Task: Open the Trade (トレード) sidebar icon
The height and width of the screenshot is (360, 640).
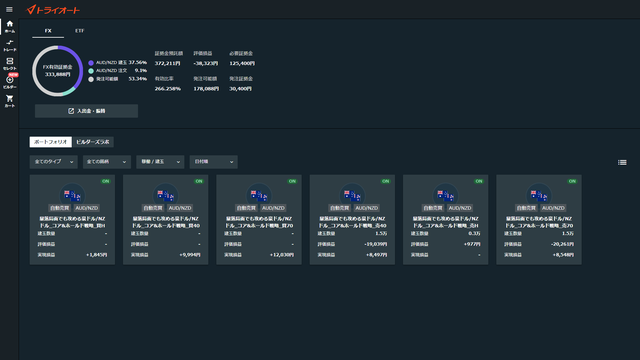Action: click(x=9, y=45)
